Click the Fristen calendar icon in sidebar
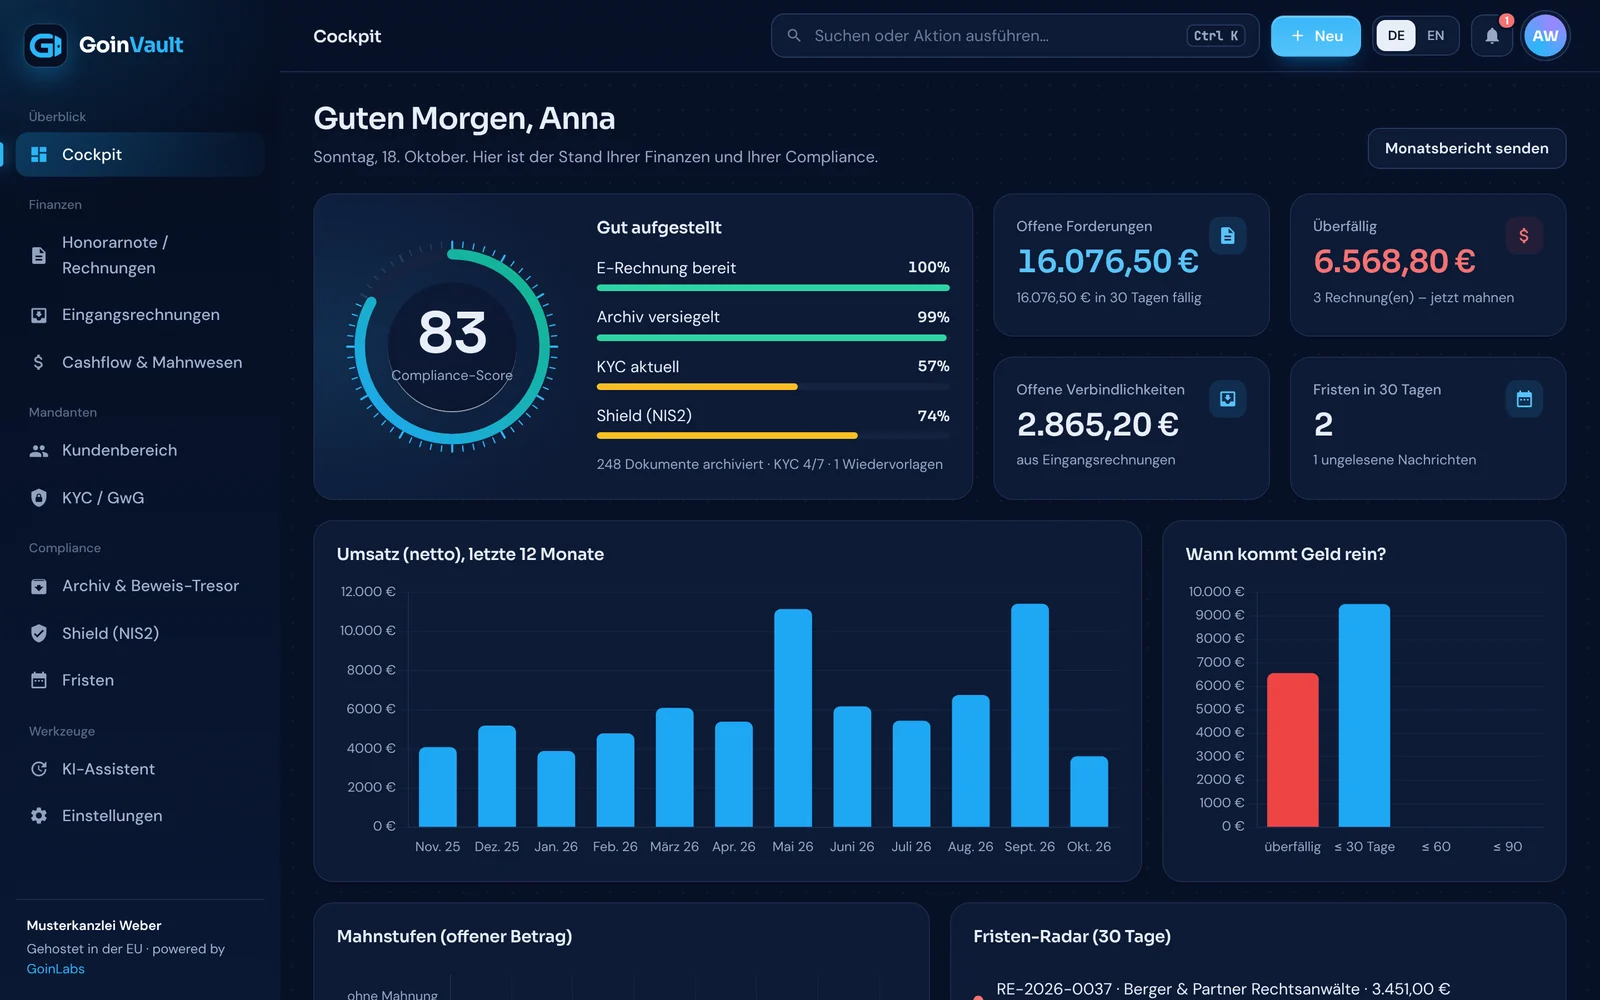The width and height of the screenshot is (1600, 1000). (39, 680)
